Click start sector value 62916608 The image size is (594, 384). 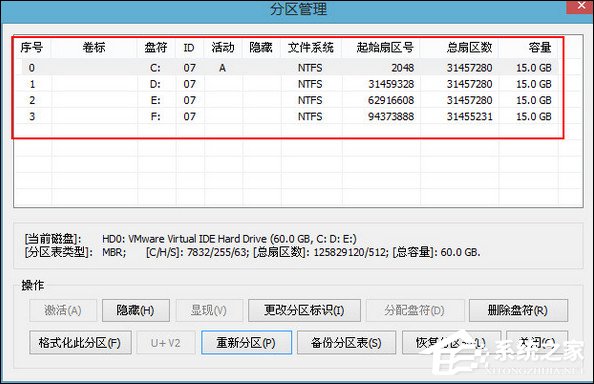pos(391,100)
